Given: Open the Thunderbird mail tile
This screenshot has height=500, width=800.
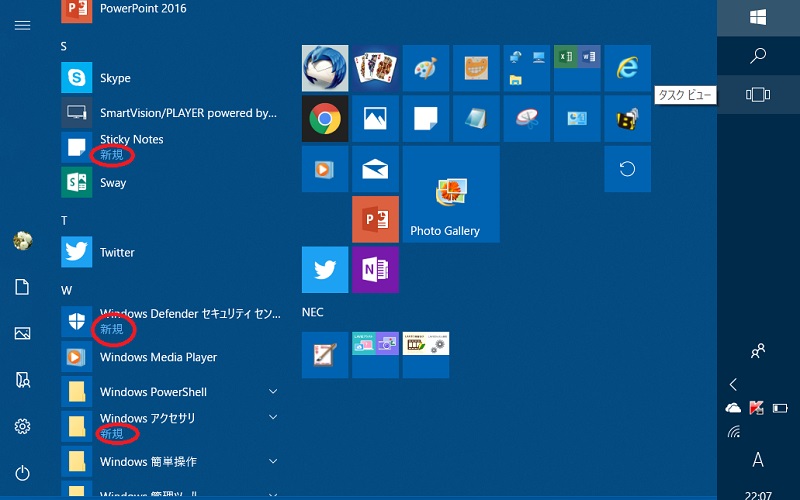Looking at the screenshot, I should [325, 68].
